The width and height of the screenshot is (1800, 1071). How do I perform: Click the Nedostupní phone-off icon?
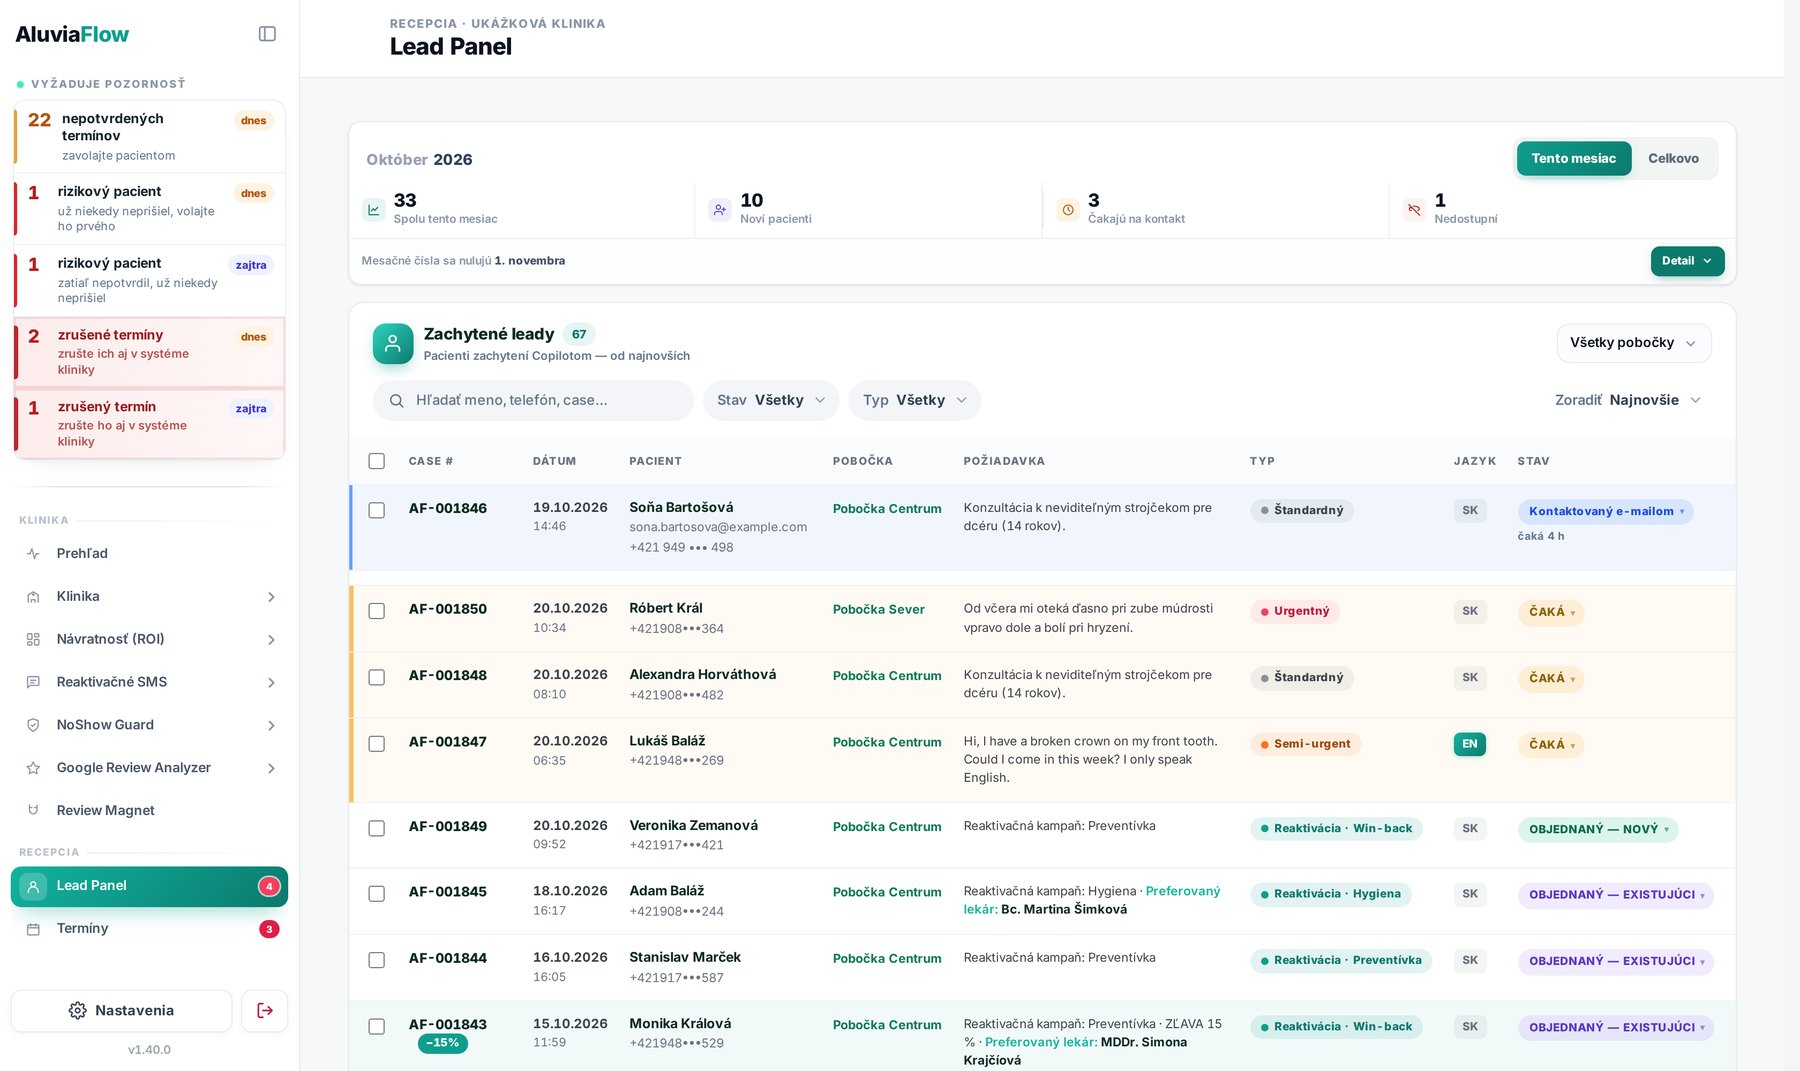click(x=1414, y=210)
